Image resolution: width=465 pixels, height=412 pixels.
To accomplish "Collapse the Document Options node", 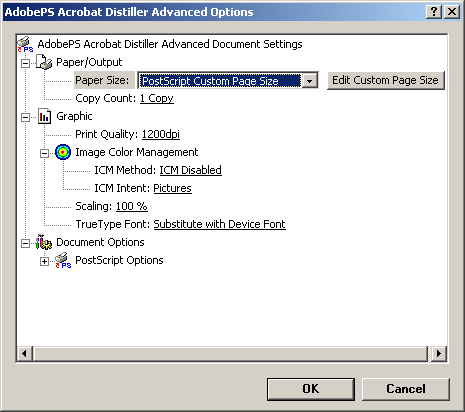I will click(x=25, y=243).
